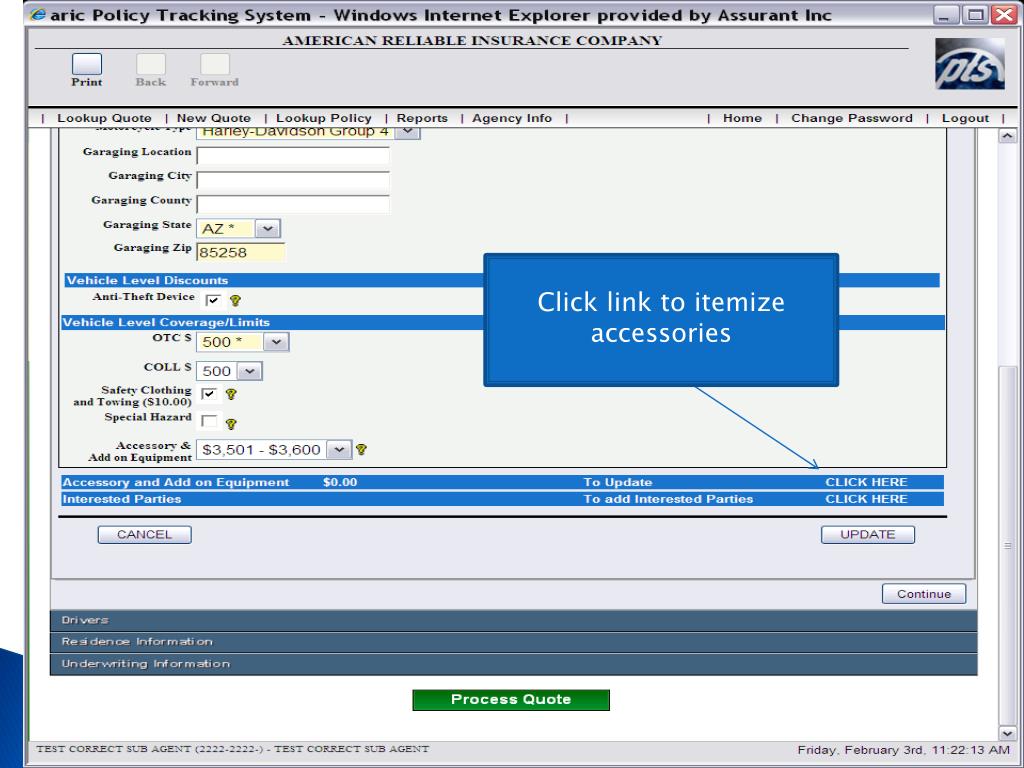Click CLICK HERE to update accessory equipment
Image resolution: width=1024 pixels, height=768 pixels.
click(x=867, y=482)
